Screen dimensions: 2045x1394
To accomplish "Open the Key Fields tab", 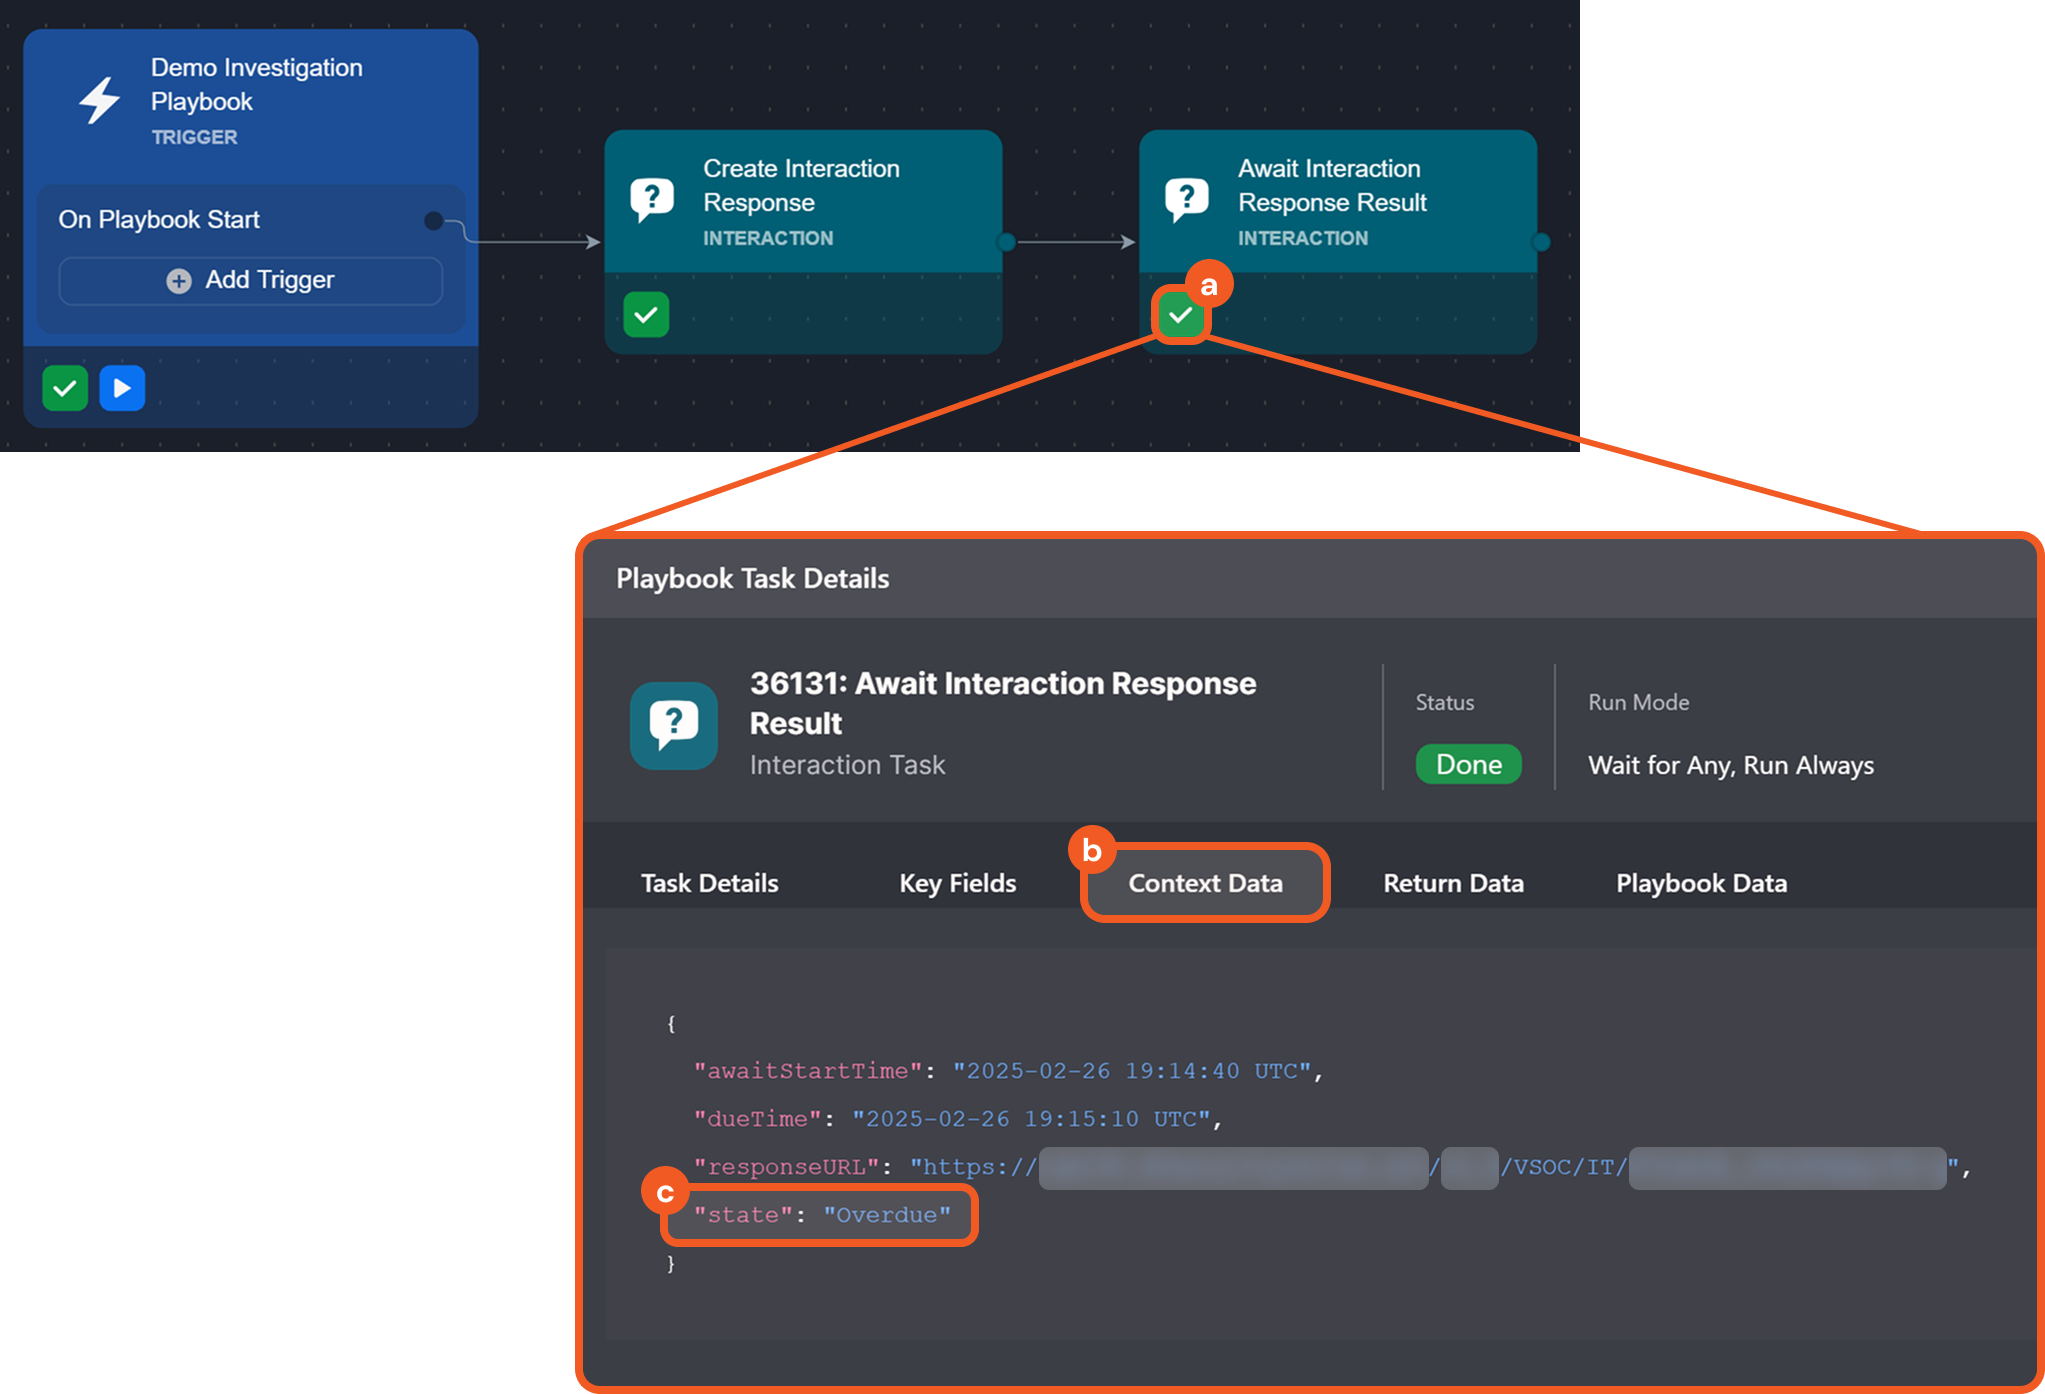I will (957, 883).
